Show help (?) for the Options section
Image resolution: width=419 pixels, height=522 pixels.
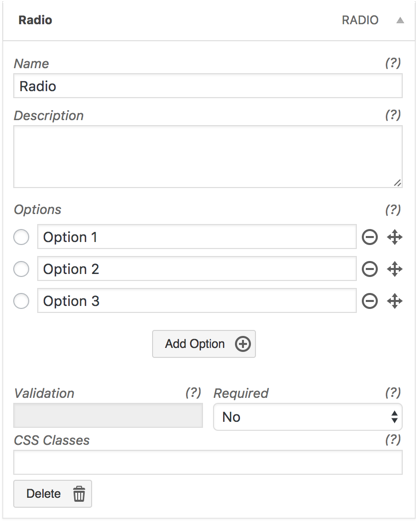coord(393,209)
